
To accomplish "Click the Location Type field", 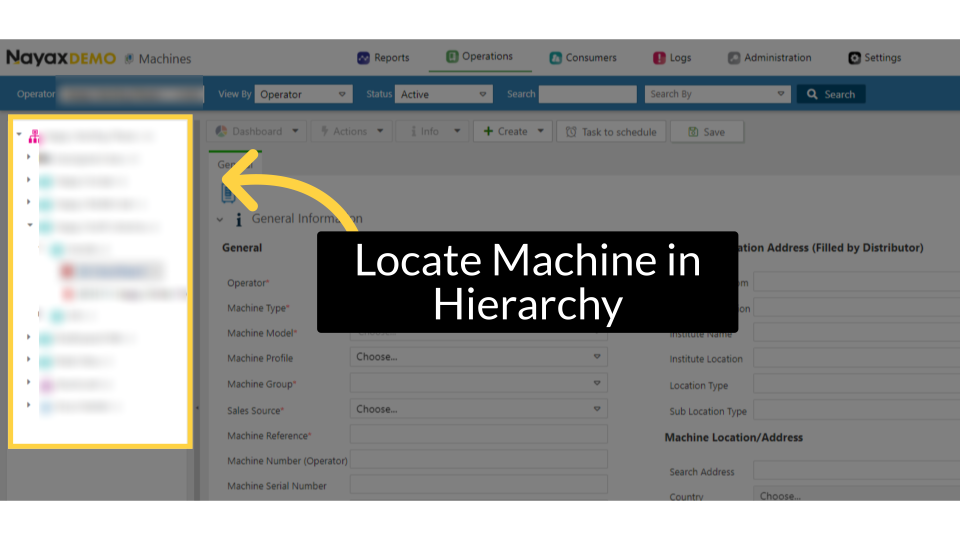I will 857,384.
